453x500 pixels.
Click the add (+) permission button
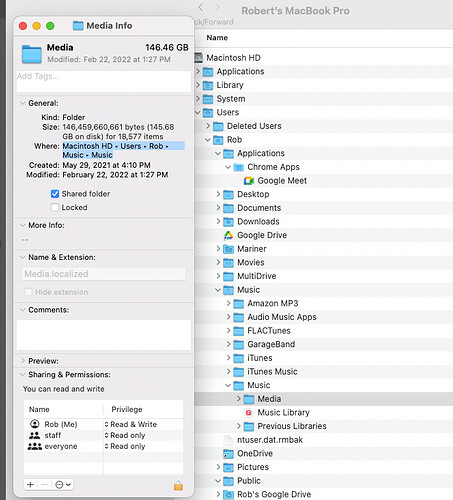[30, 485]
